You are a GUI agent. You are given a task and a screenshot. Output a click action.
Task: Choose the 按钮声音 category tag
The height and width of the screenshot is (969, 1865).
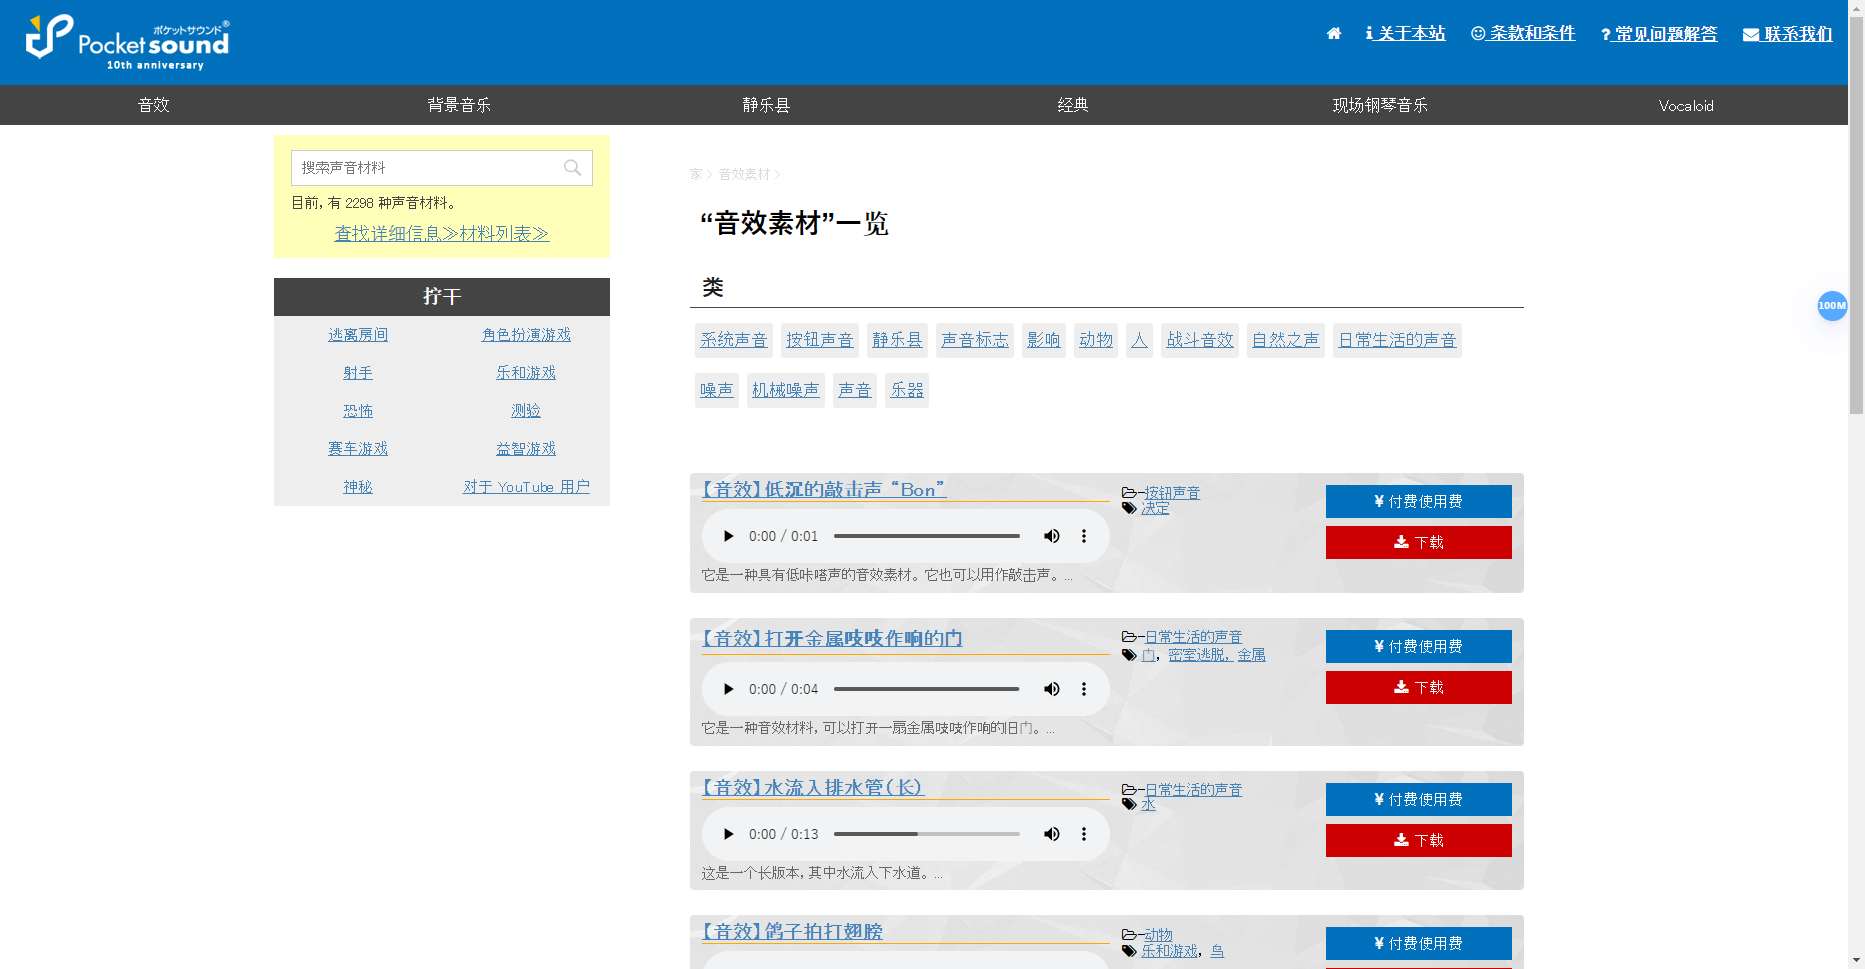pos(820,340)
